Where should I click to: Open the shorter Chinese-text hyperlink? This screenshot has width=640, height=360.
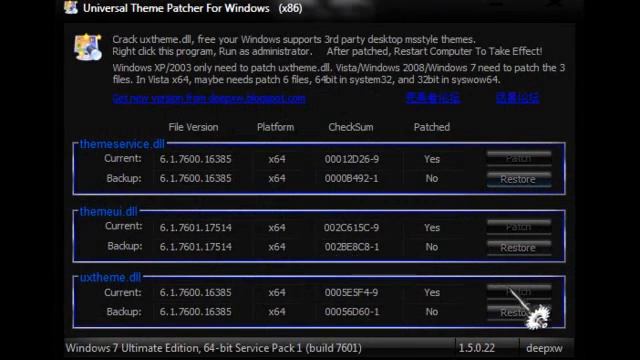coord(518,98)
